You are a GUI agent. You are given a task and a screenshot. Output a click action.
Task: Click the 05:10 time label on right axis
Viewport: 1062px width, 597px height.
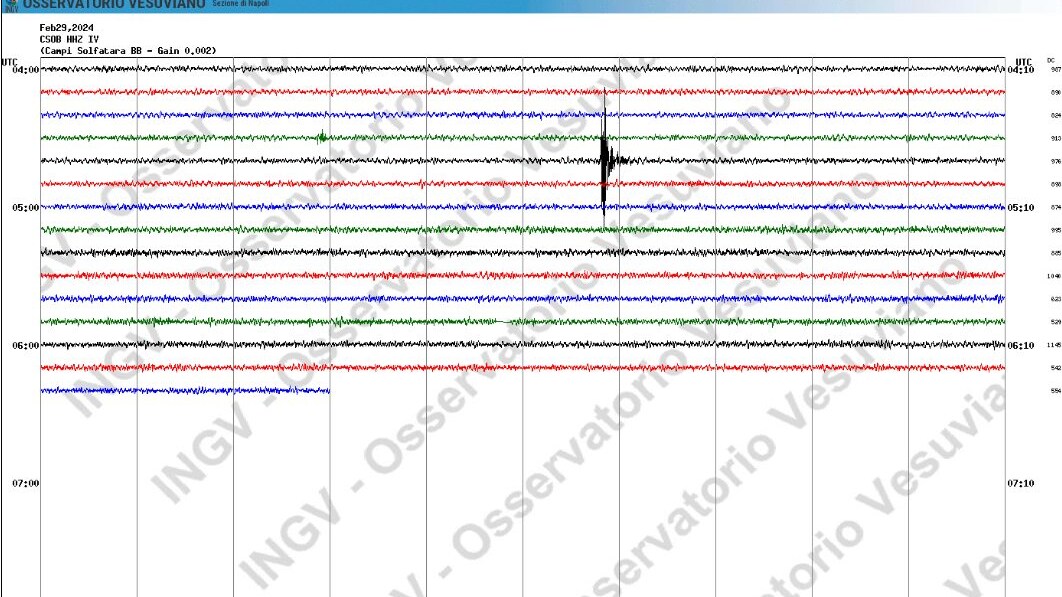coord(1021,207)
